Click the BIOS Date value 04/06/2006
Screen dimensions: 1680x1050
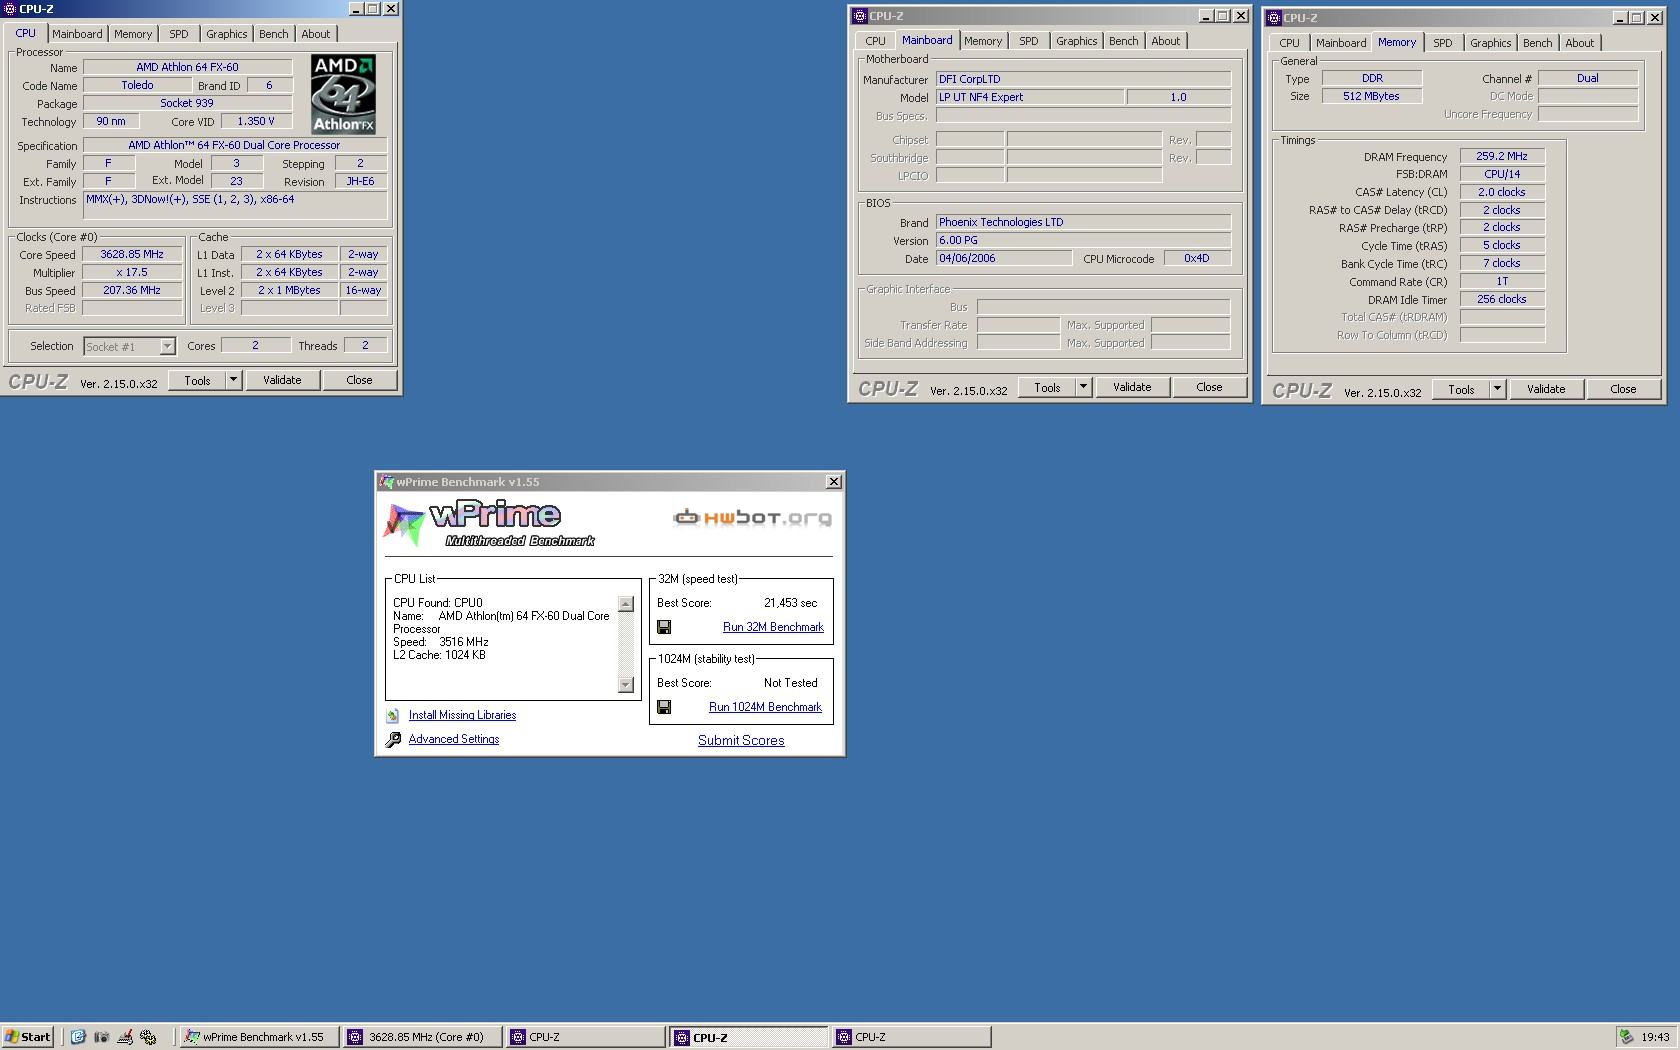(x=1003, y=258)
